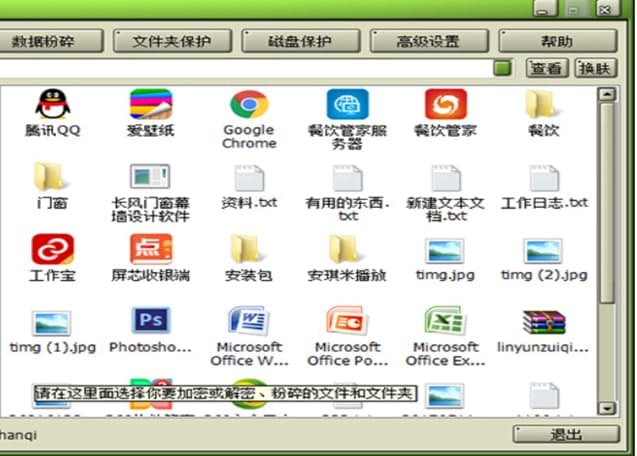This screenshot has width=637, height=456.
Task: Open the 文件夹保护 tab
Action: tap(172, 41)
